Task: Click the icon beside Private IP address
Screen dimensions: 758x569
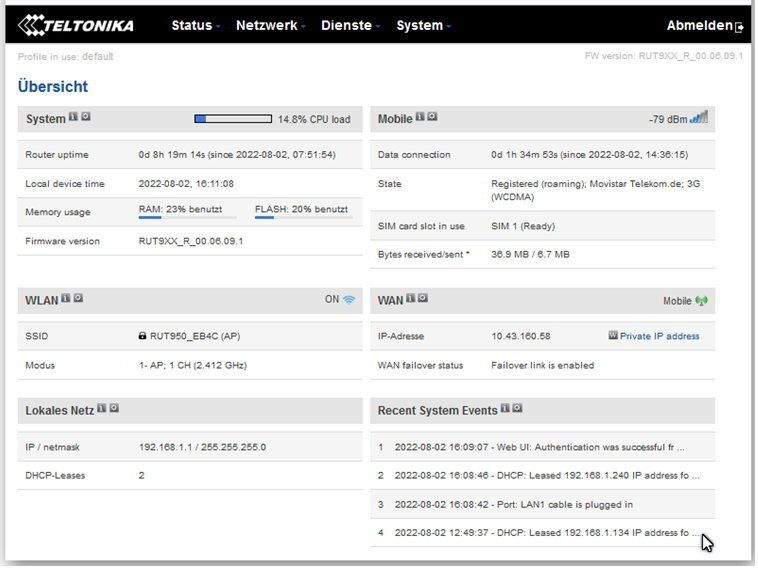Action: pos(613,335)
